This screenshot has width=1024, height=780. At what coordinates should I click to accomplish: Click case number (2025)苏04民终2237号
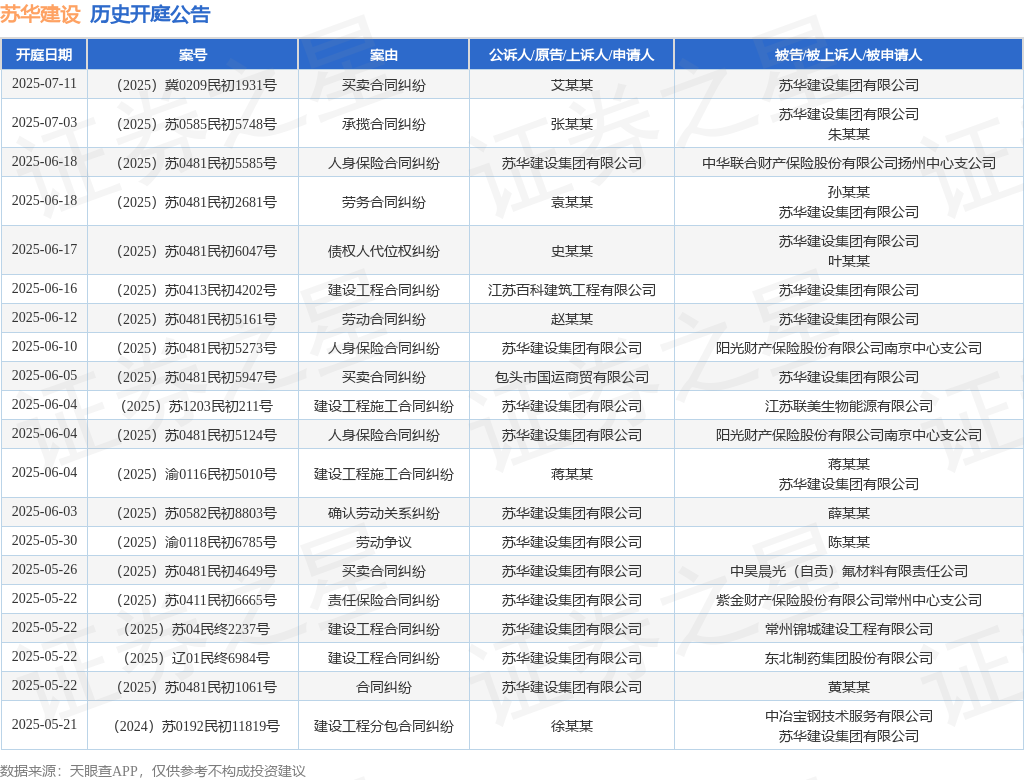click(x=196, y=629)
